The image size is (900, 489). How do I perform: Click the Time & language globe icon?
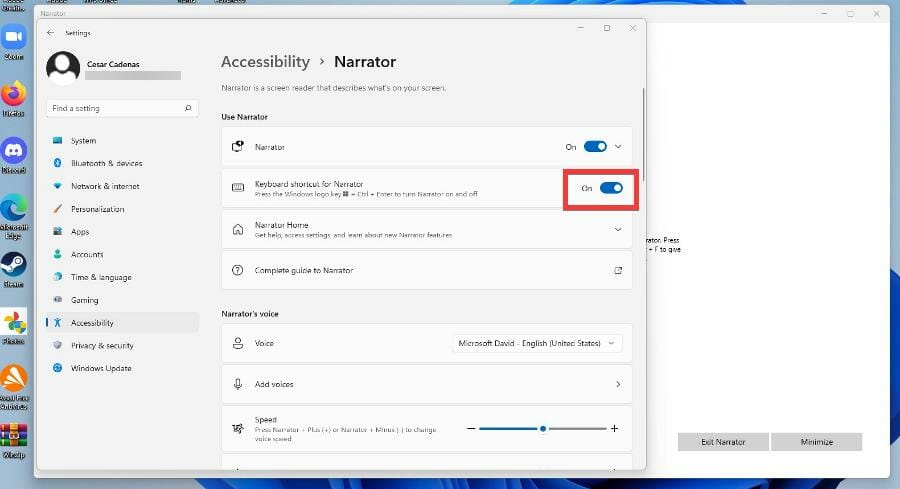[x=57, y=277]
